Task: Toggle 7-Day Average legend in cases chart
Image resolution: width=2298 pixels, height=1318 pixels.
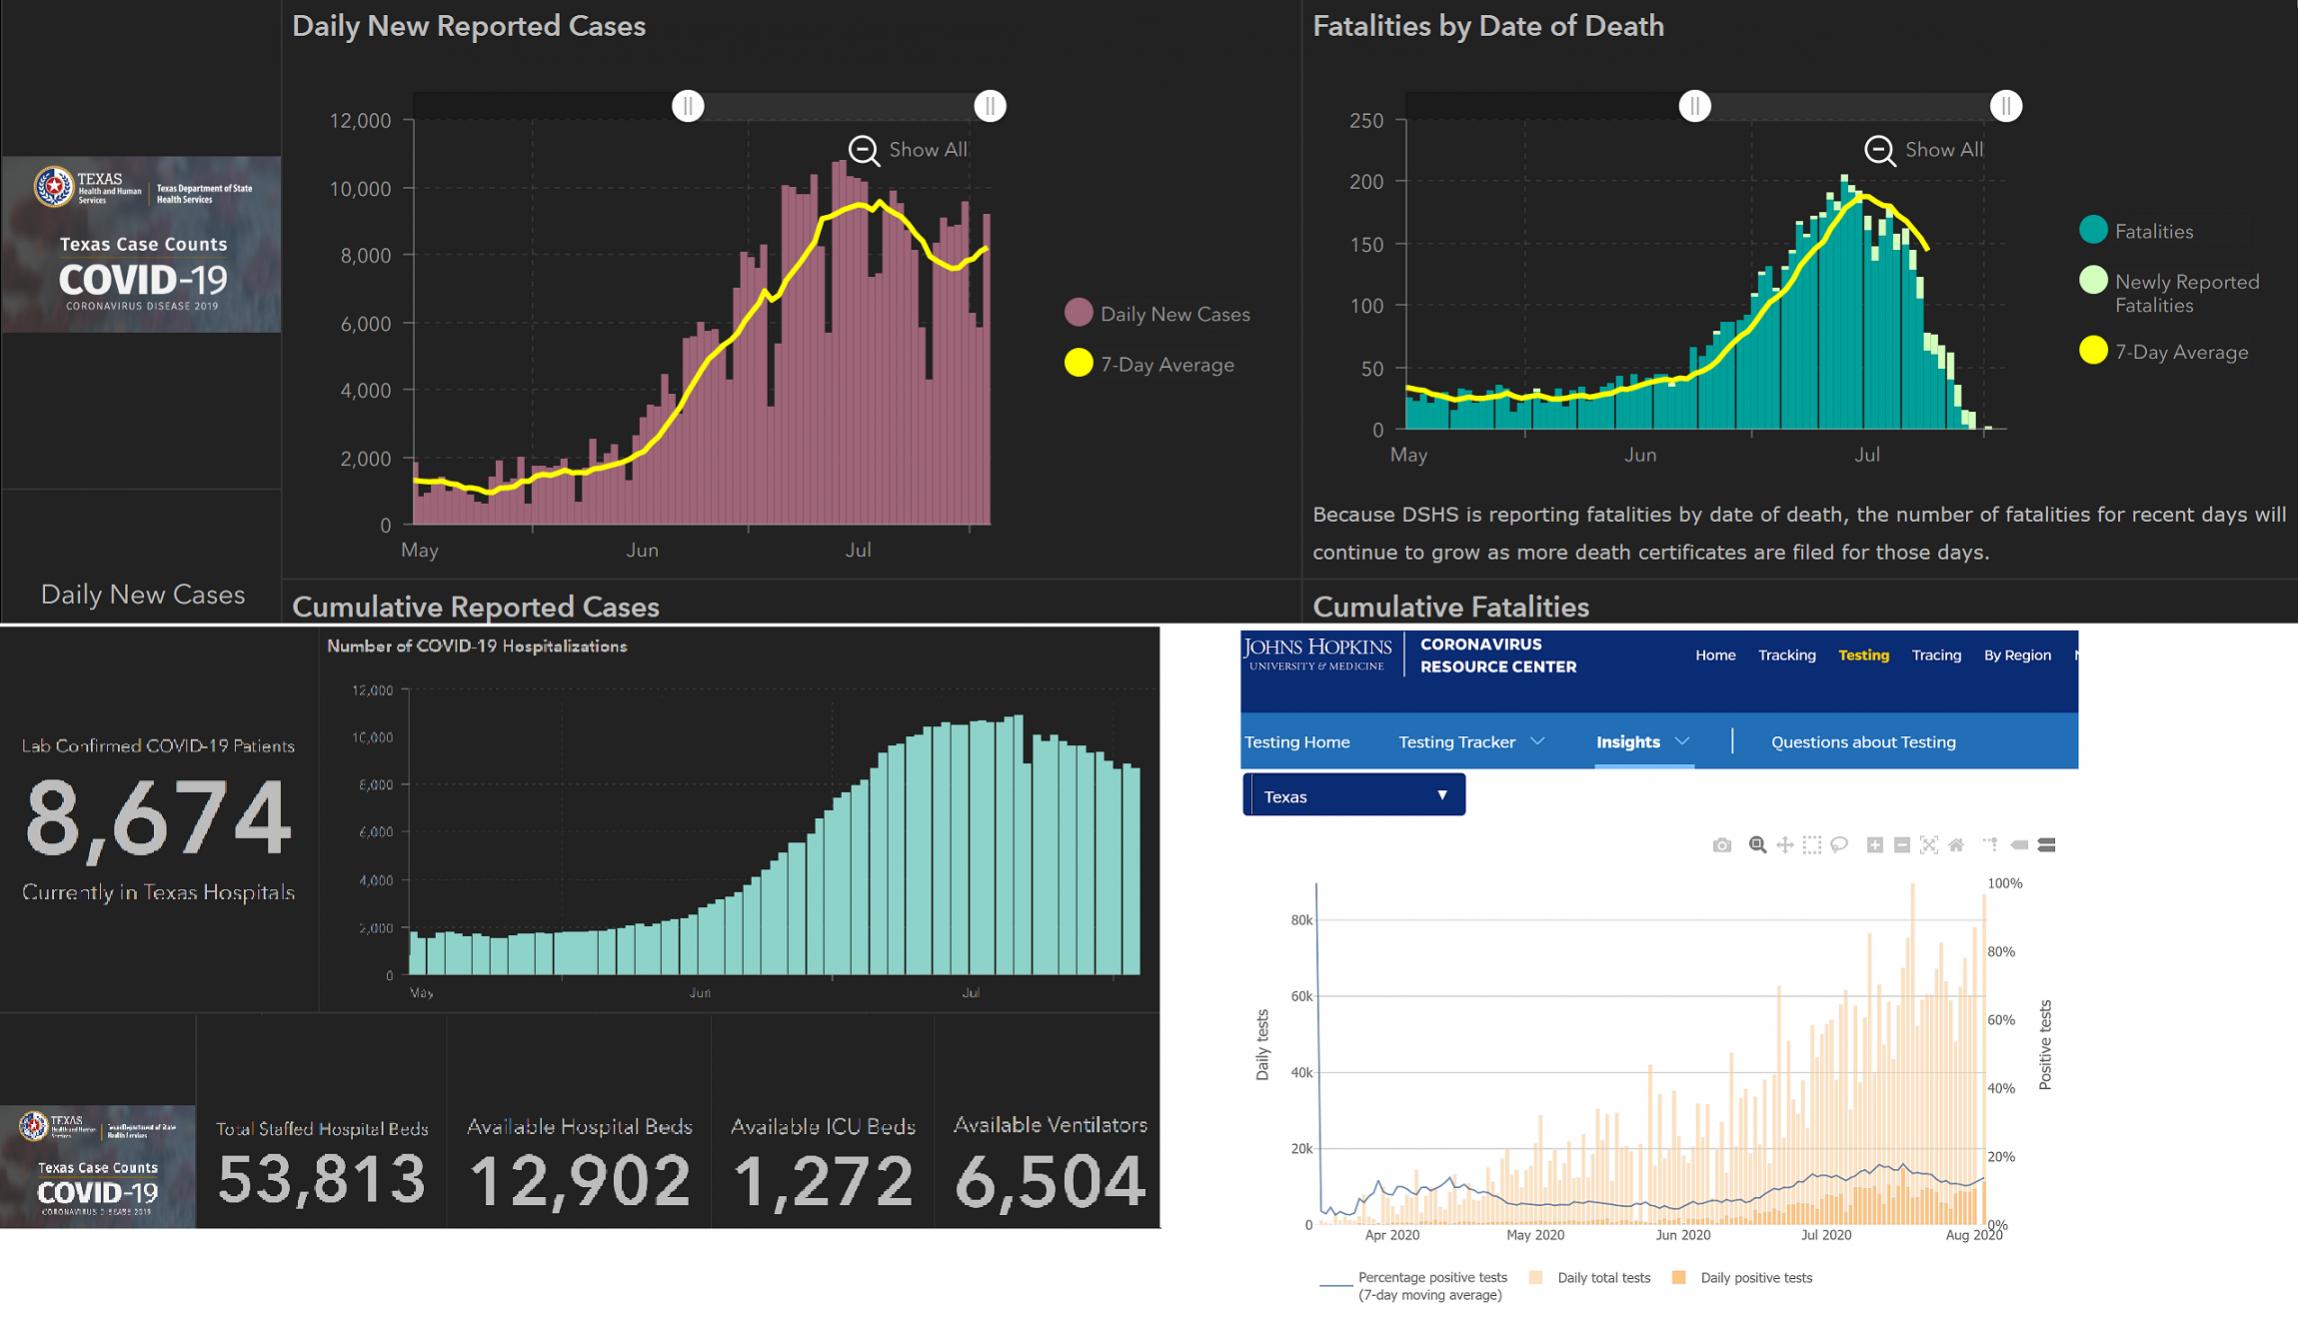Action: [x=1150, y=364]
